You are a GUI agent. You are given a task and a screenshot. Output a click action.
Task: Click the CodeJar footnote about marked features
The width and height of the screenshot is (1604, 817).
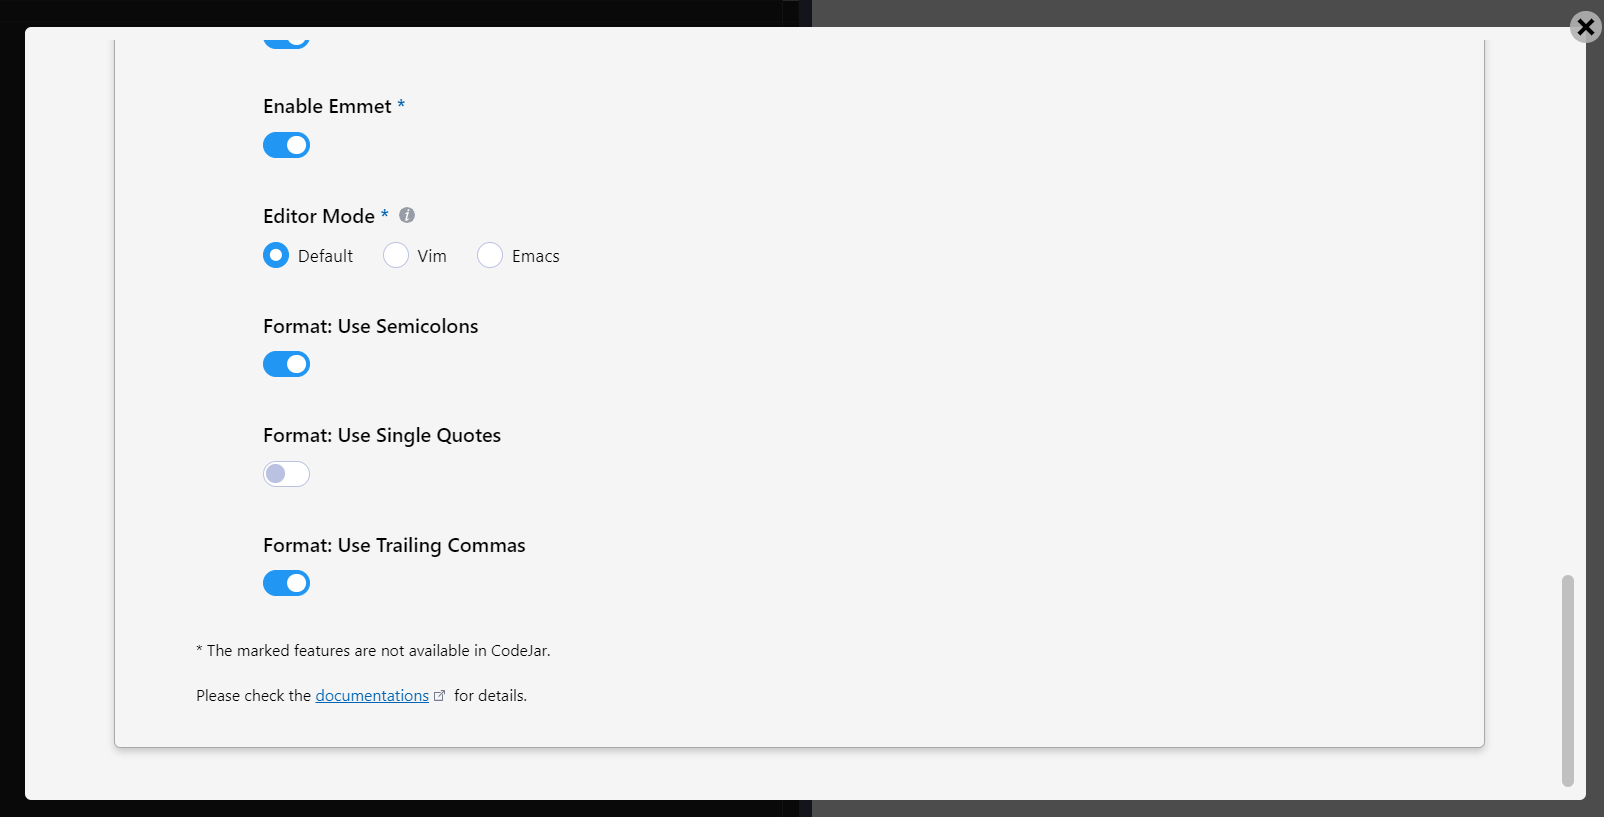(x=373, y=651)
